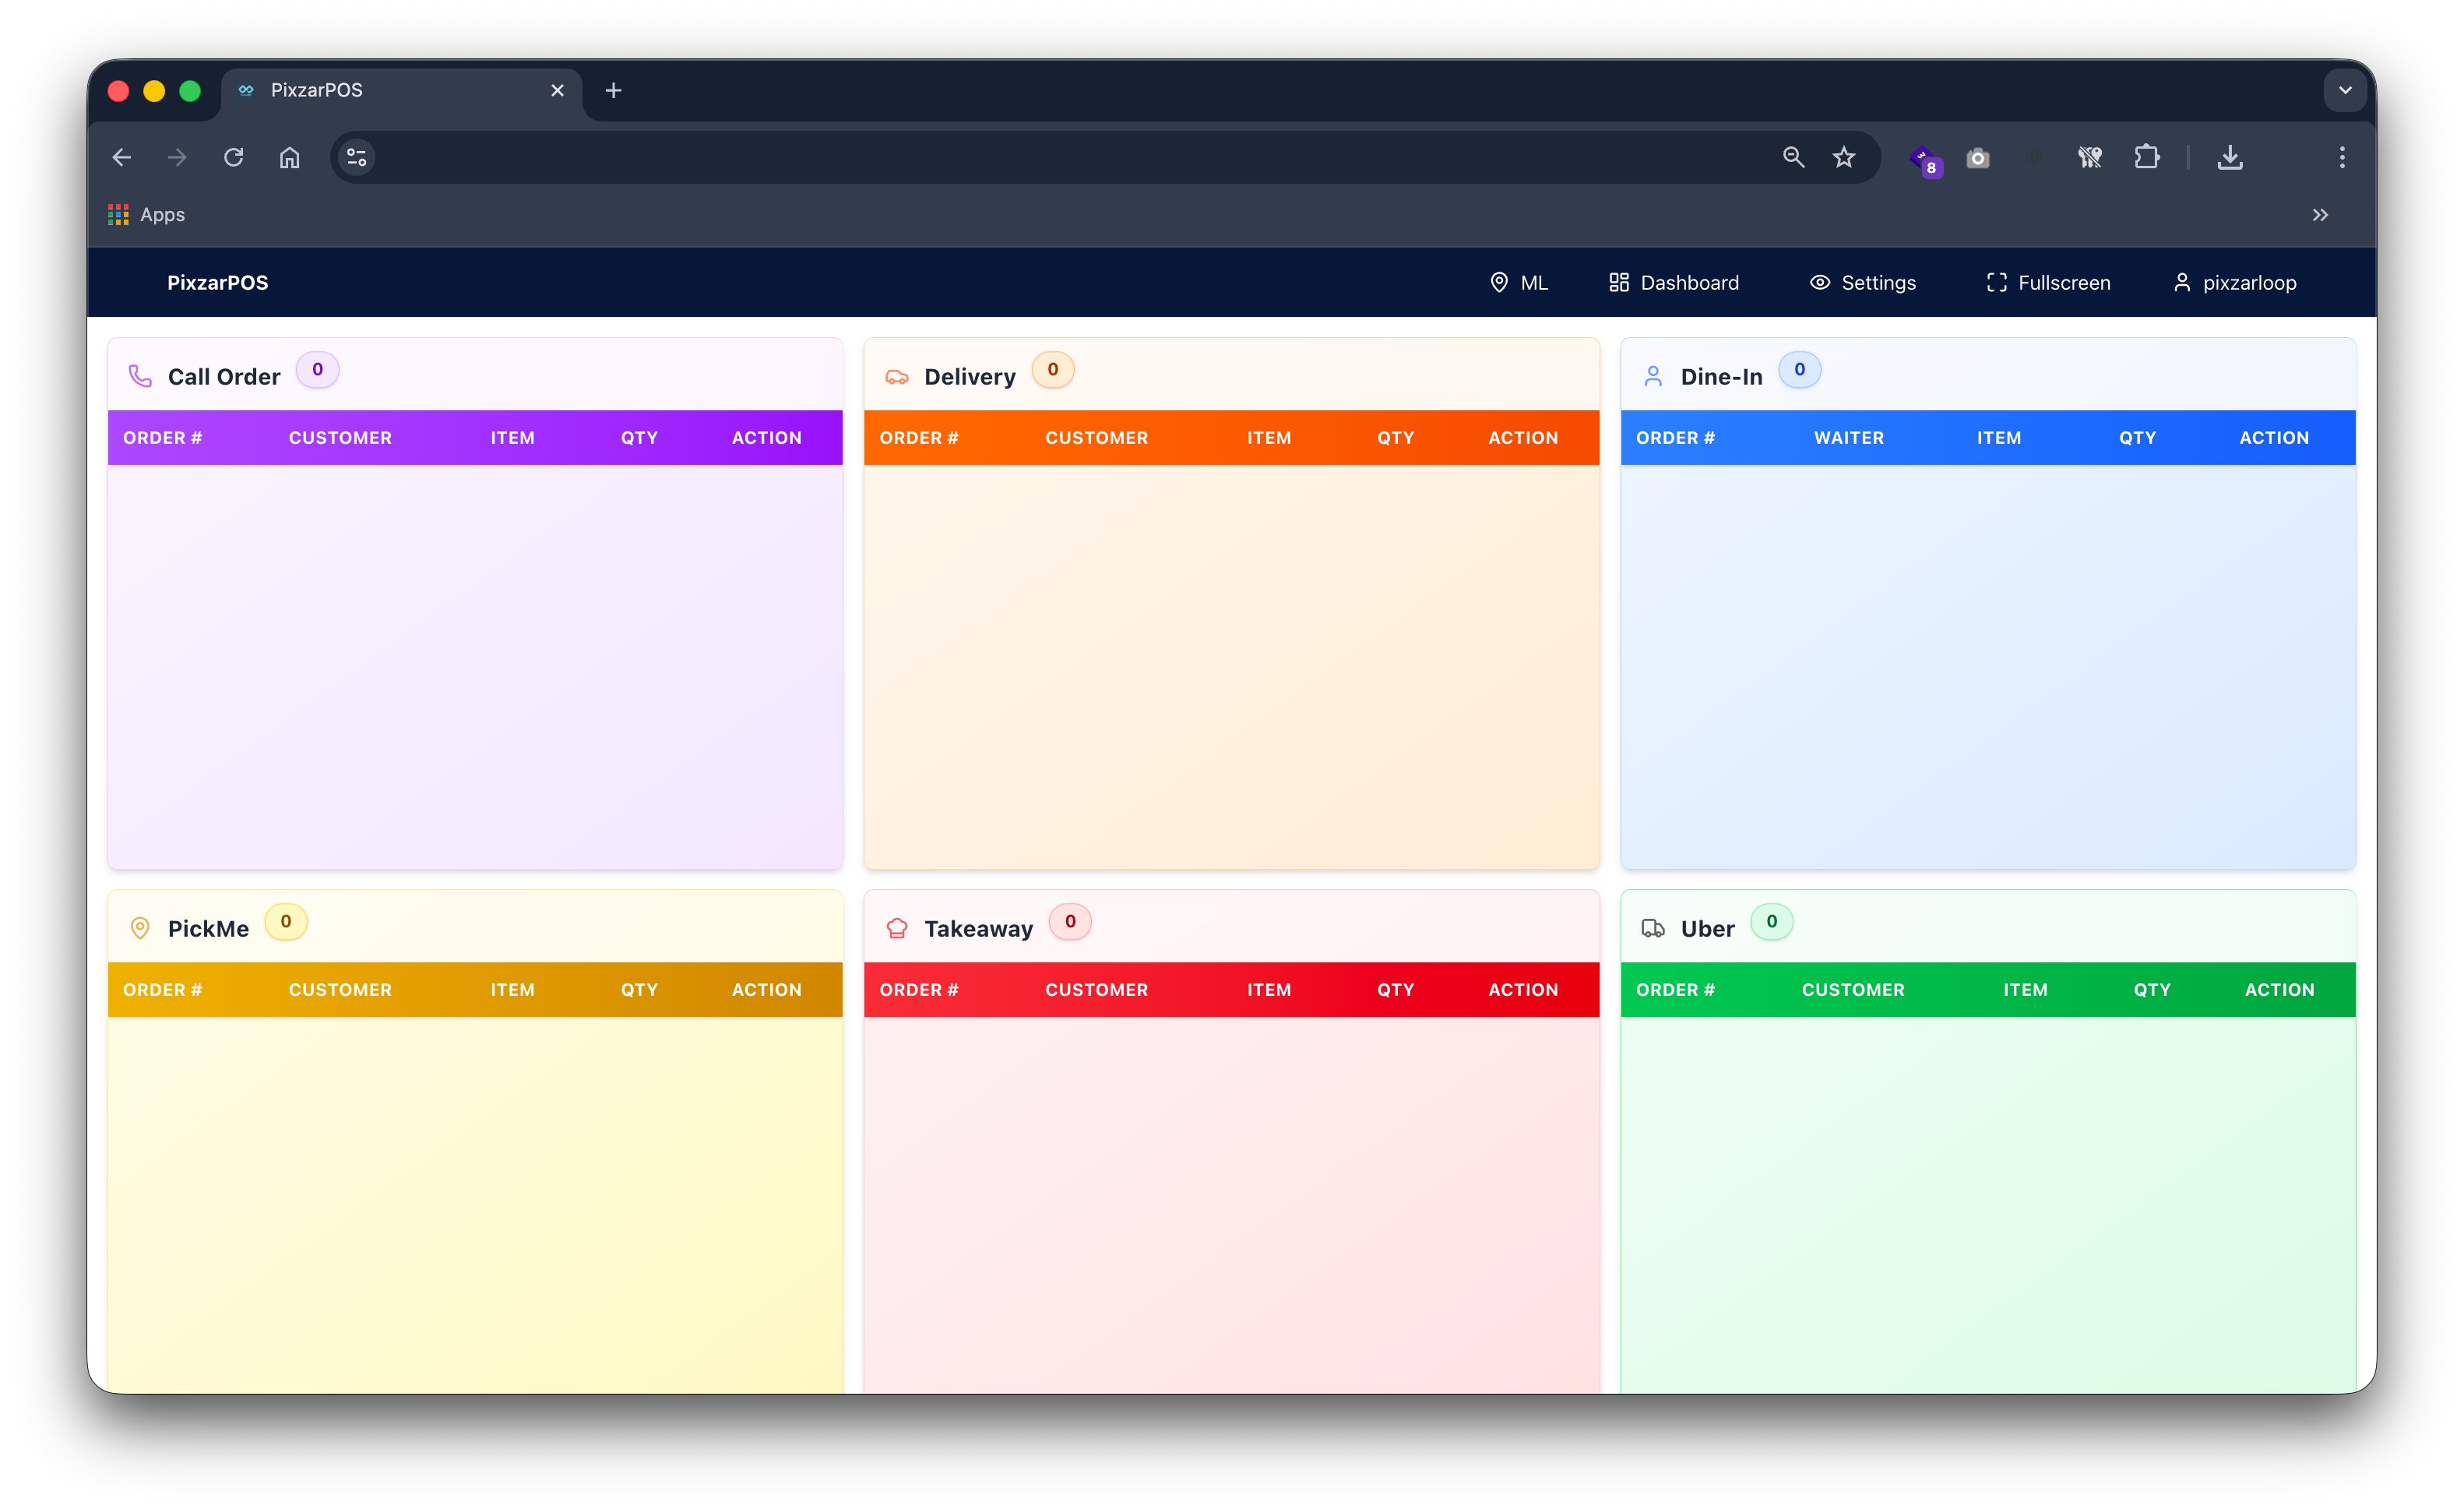This screenshot has width=2464, height=1509.
Task: Open the tab search chevron in titlebar
Action: pyautogui.click(x=2345, y=90)
